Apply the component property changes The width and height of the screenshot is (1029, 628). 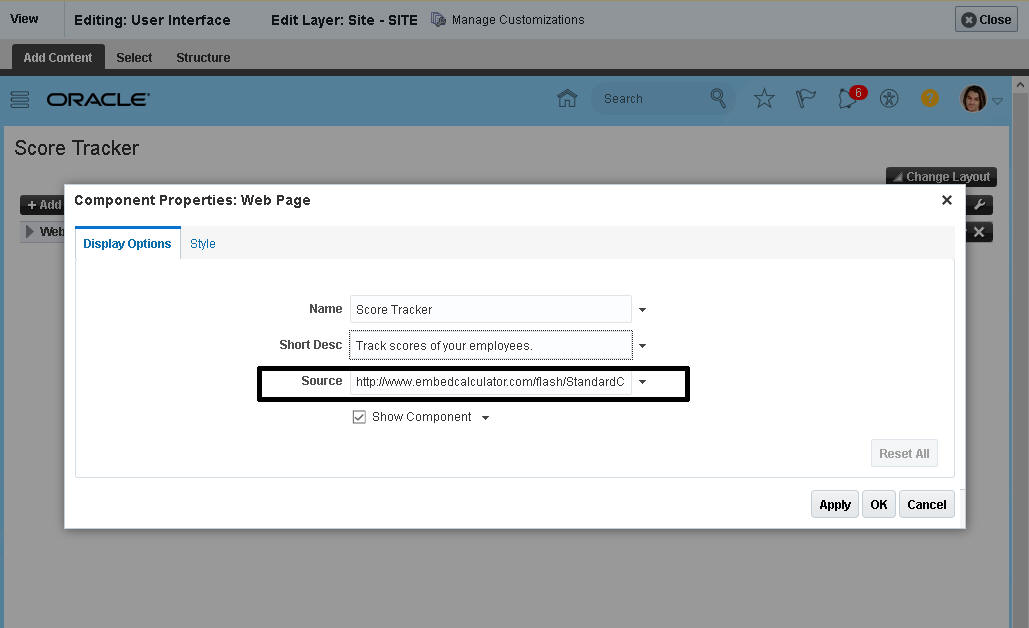tap(834, 504)
